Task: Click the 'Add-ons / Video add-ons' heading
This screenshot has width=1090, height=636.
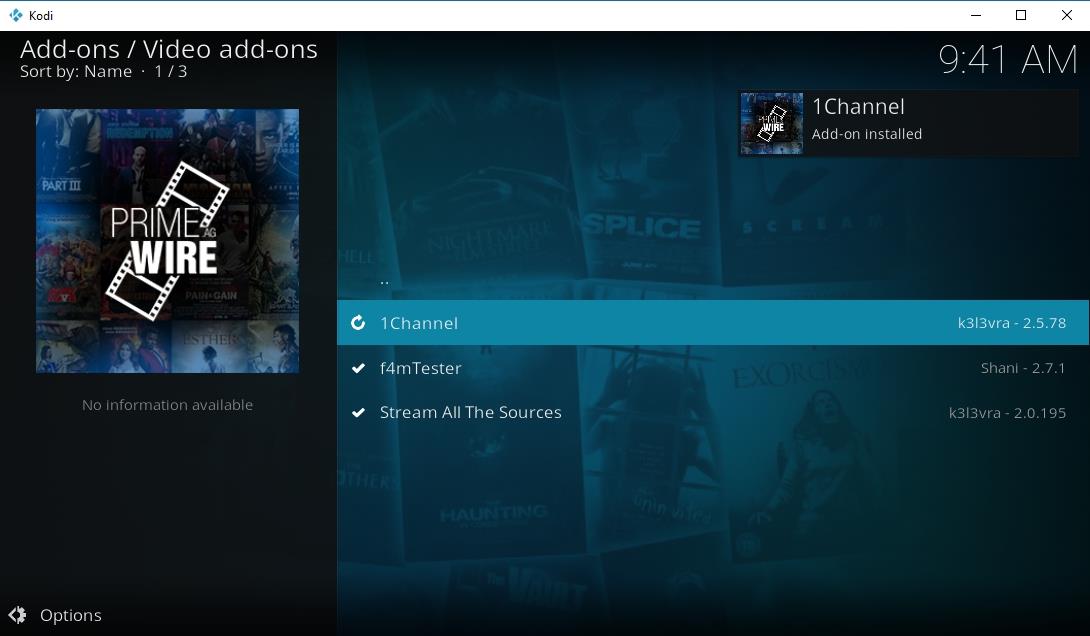Action: (169, 49)
